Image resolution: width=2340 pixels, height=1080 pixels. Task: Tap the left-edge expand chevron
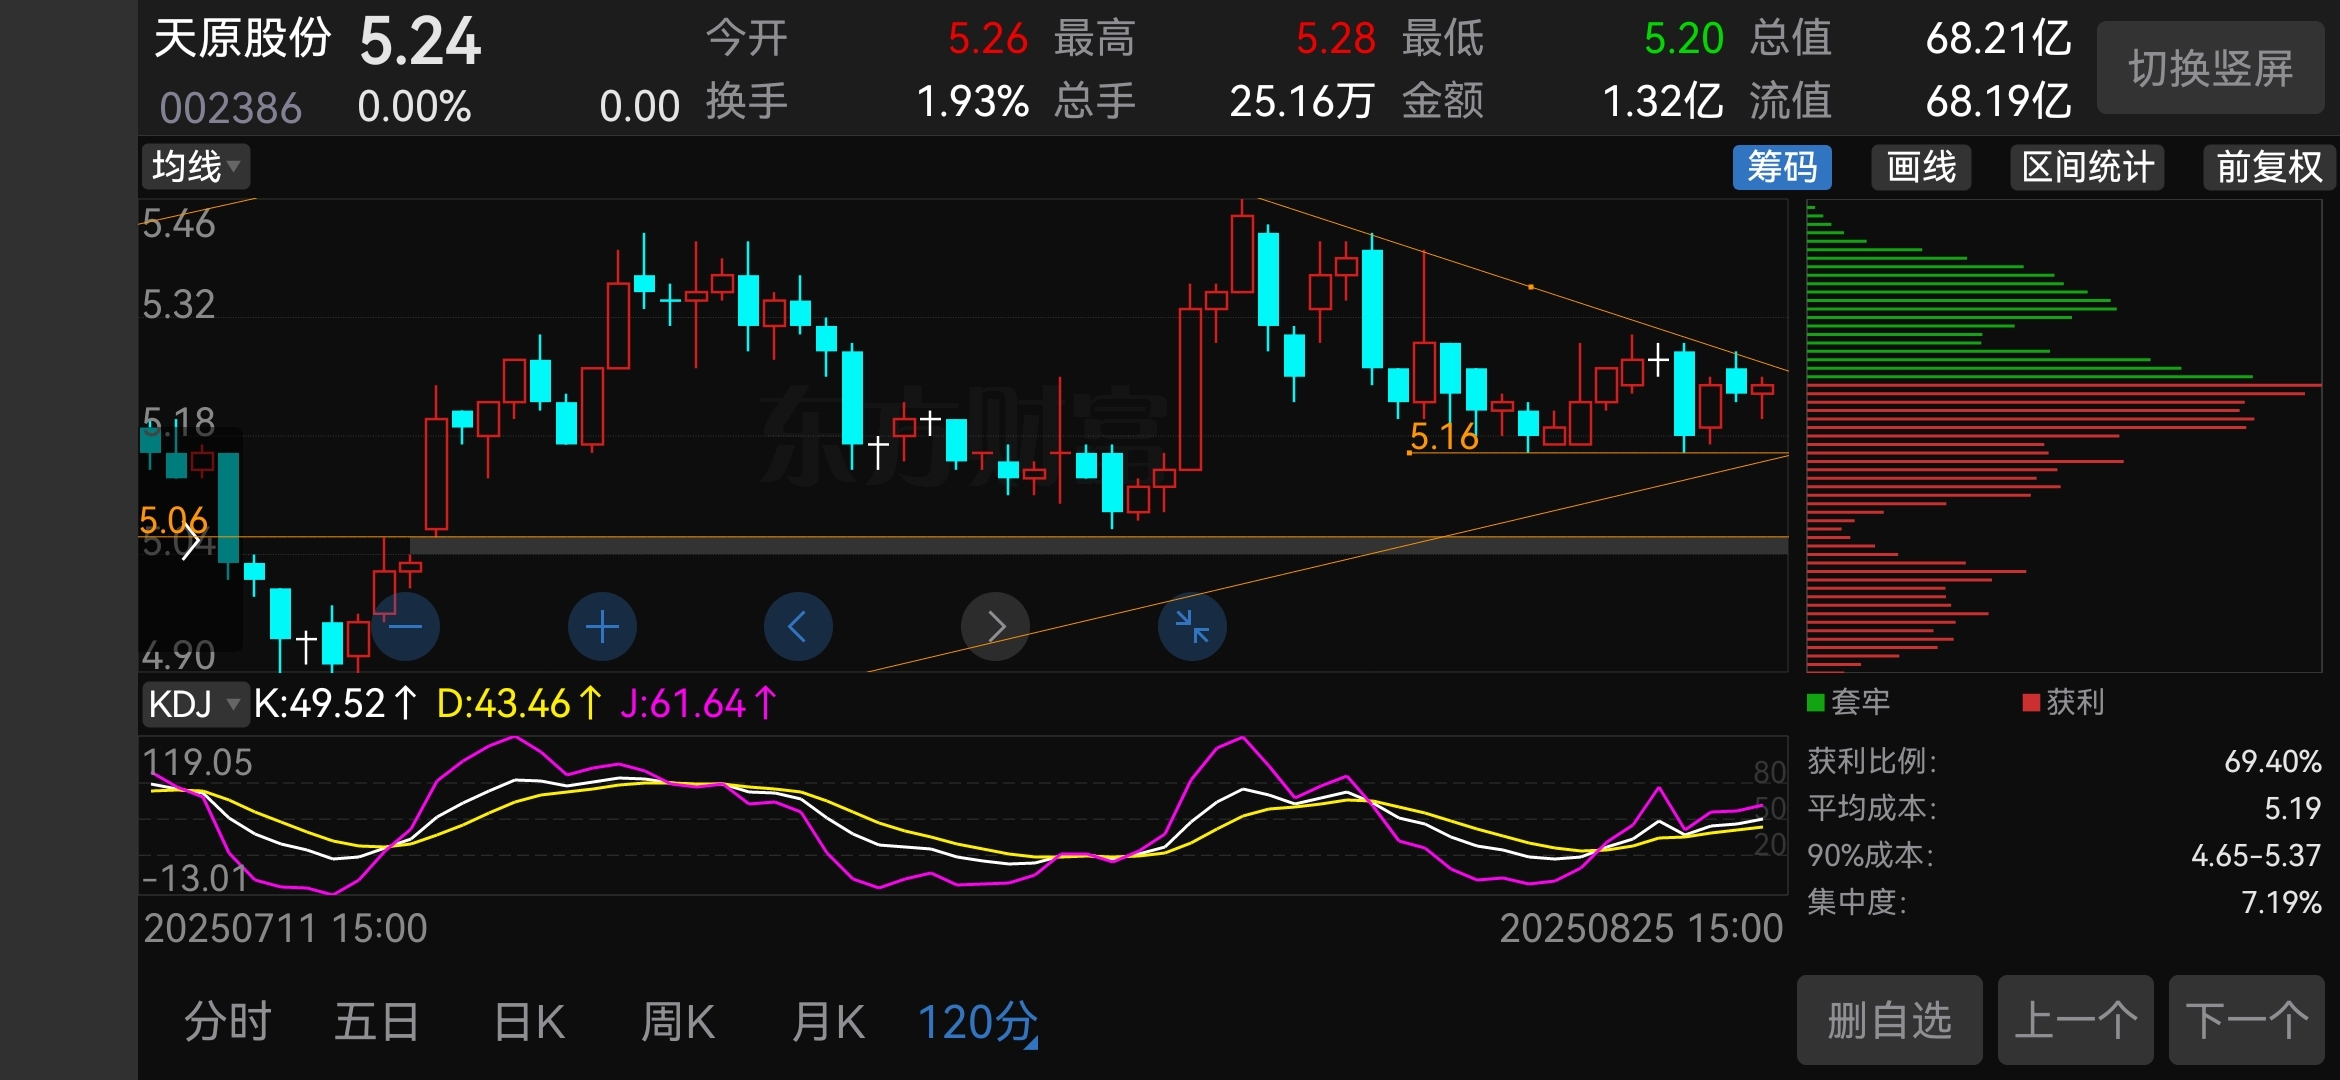point(190,541)
